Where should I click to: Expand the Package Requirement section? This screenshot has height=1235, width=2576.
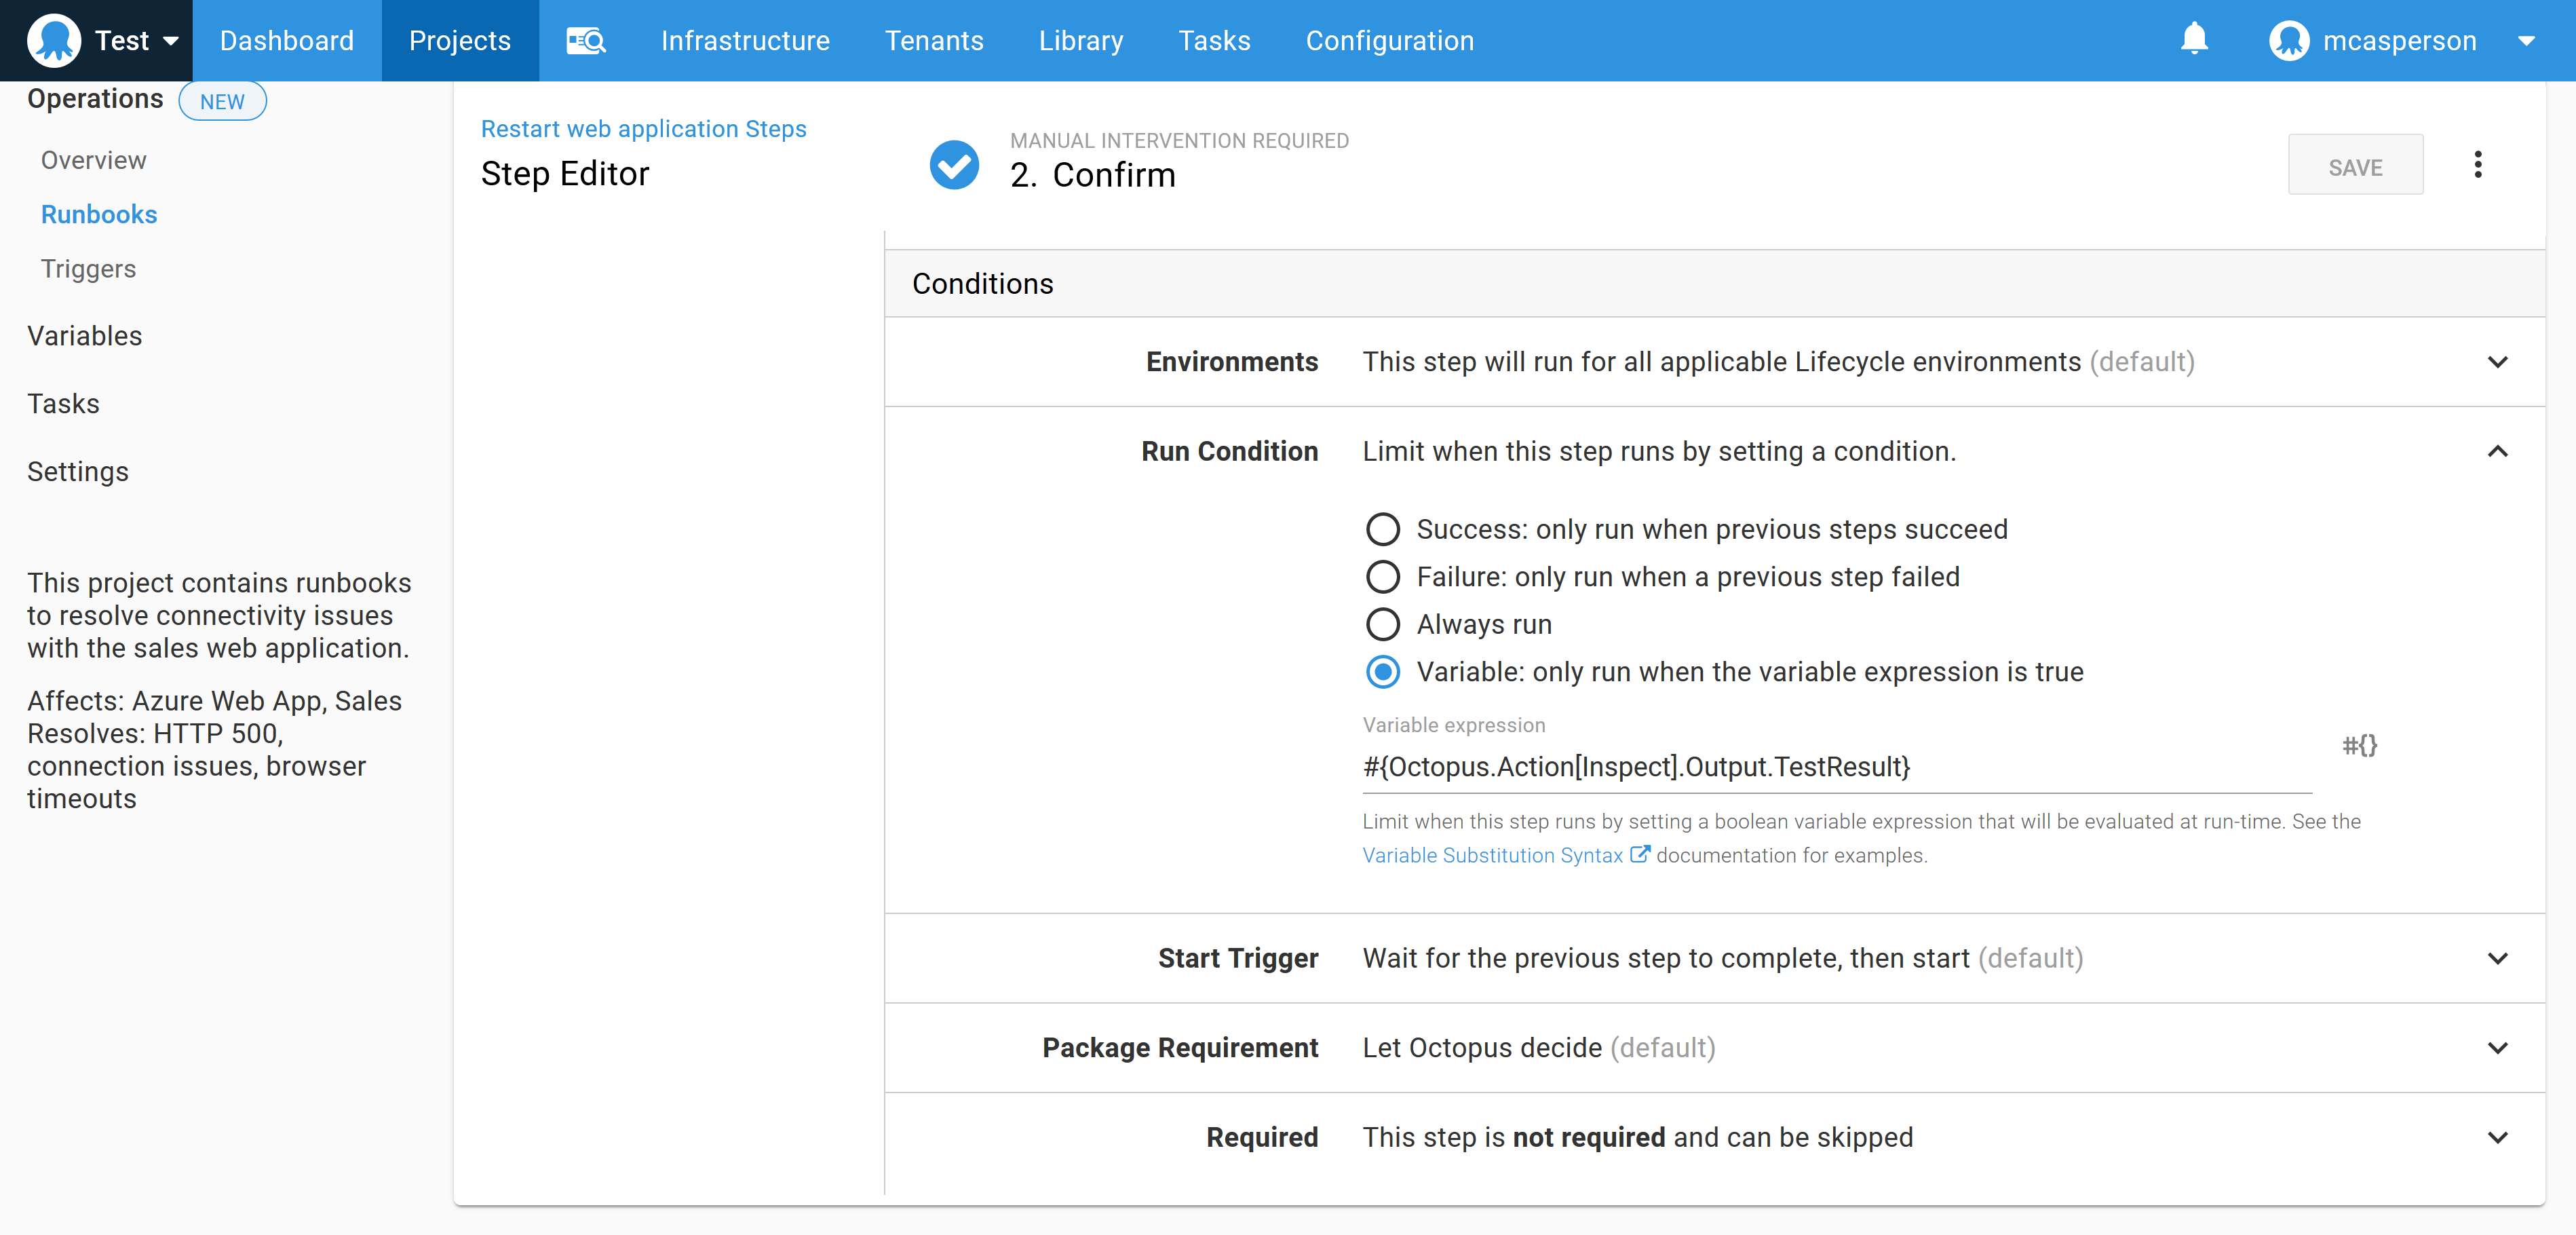(x=2499, y=1047)
